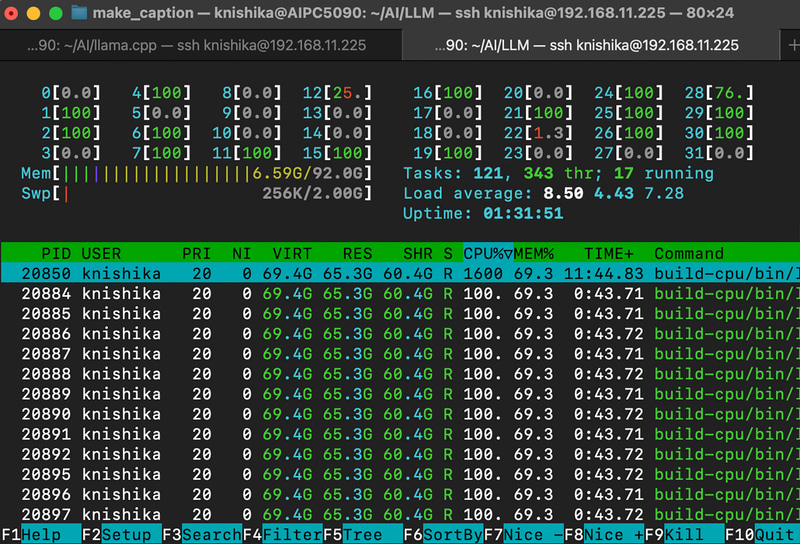The width and height of the screenshot is (800, 544).
Task: Sort by the S state column header
Action: [x=448, y=253]
